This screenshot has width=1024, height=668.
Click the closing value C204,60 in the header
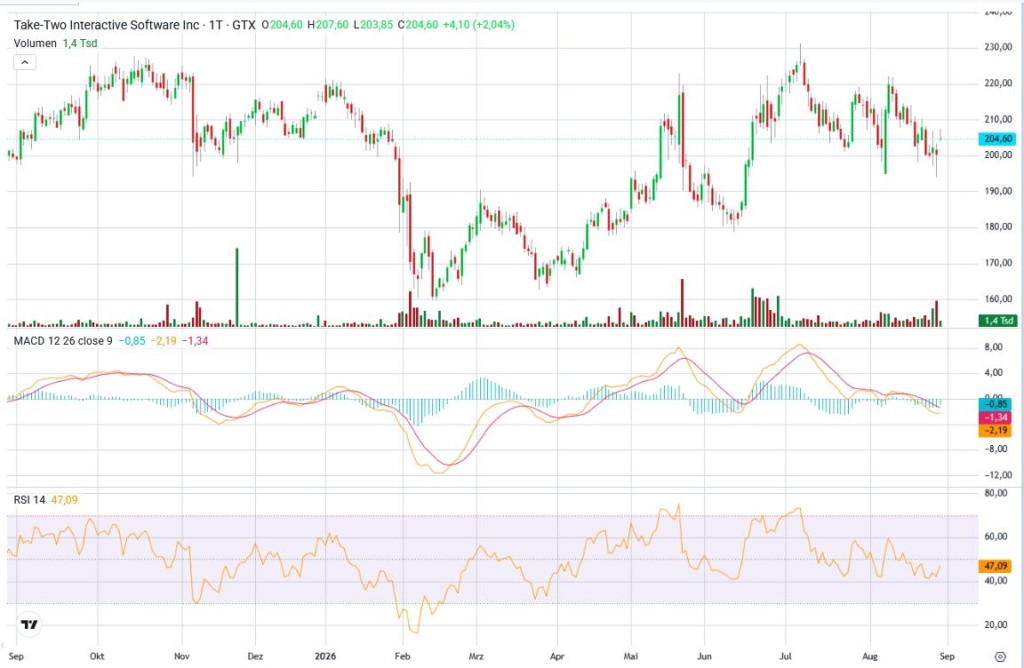[x=418, y=25]
